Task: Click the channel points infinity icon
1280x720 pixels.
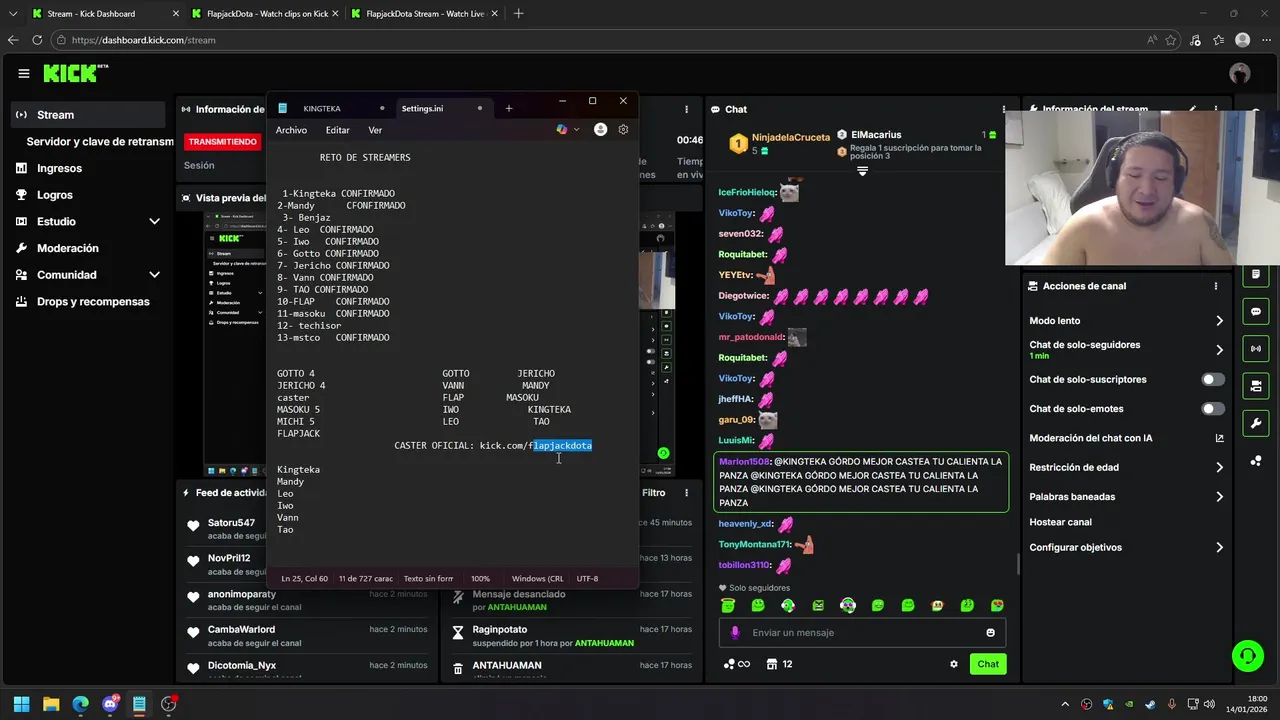Action: coord(736,664)
